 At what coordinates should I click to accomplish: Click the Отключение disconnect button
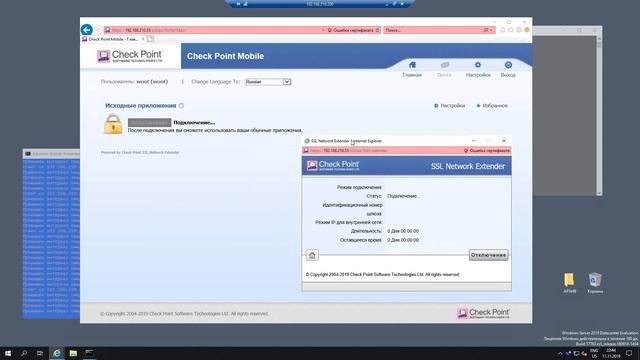488,255
